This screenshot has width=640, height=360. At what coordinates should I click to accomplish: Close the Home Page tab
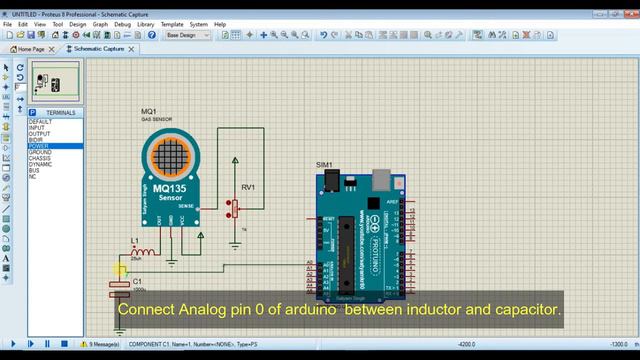pyautogui.click(x=51, y=49)
